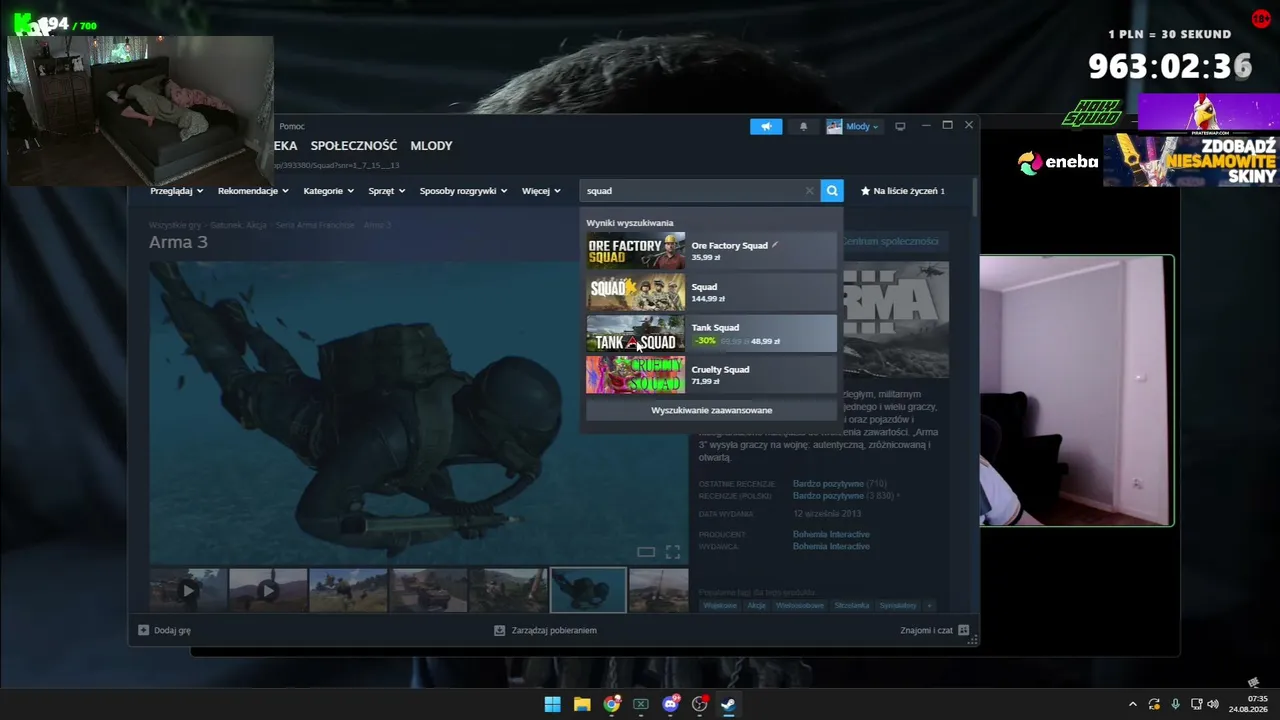Open fullscreen view of the Arma 3 screenshot

point(673,552)
